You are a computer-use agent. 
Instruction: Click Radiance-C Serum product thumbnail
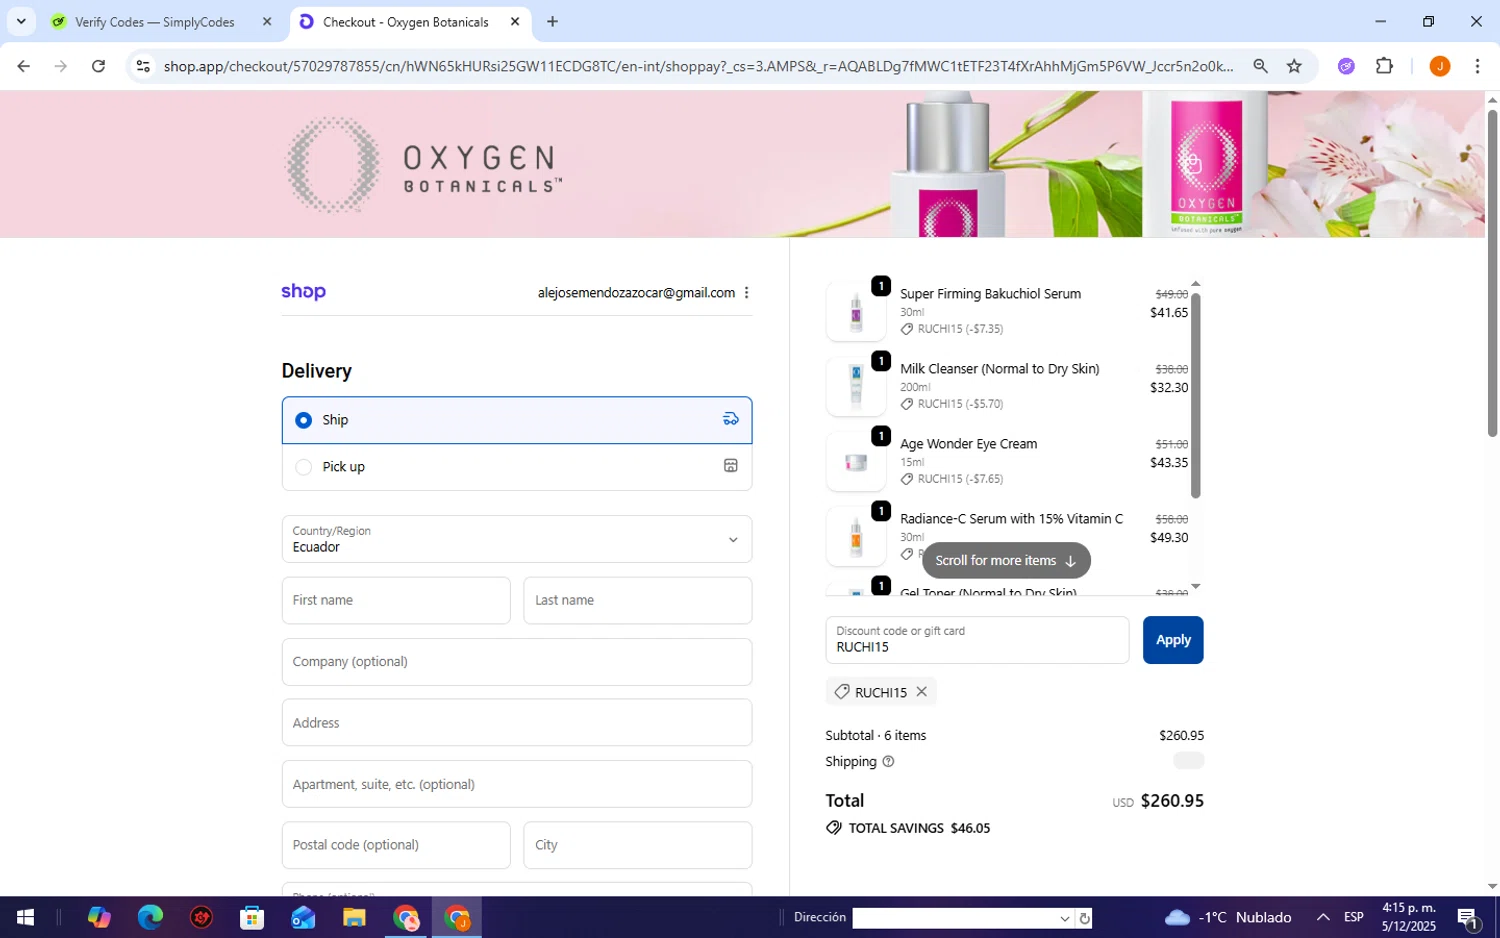click(856, 536)
